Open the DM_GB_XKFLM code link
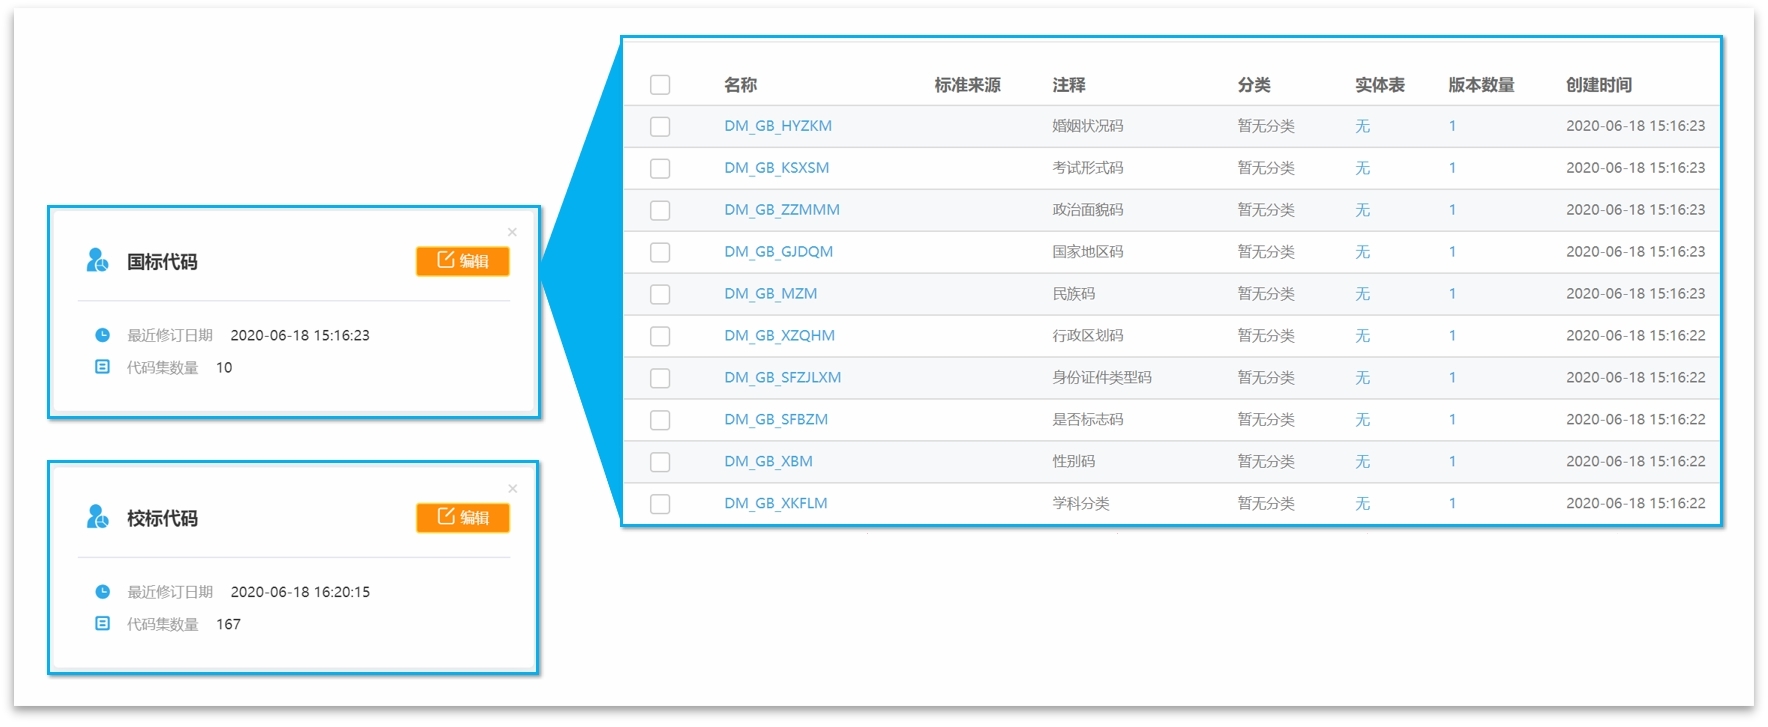This screenshot has width=1768, height=727. pos(776,504)
